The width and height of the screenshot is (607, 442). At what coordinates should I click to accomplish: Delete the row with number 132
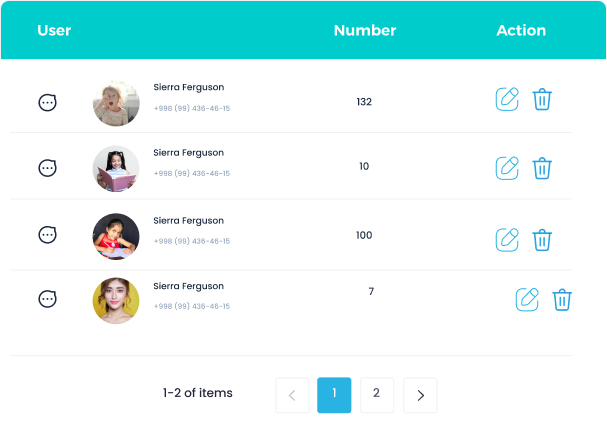coord(542,99)
